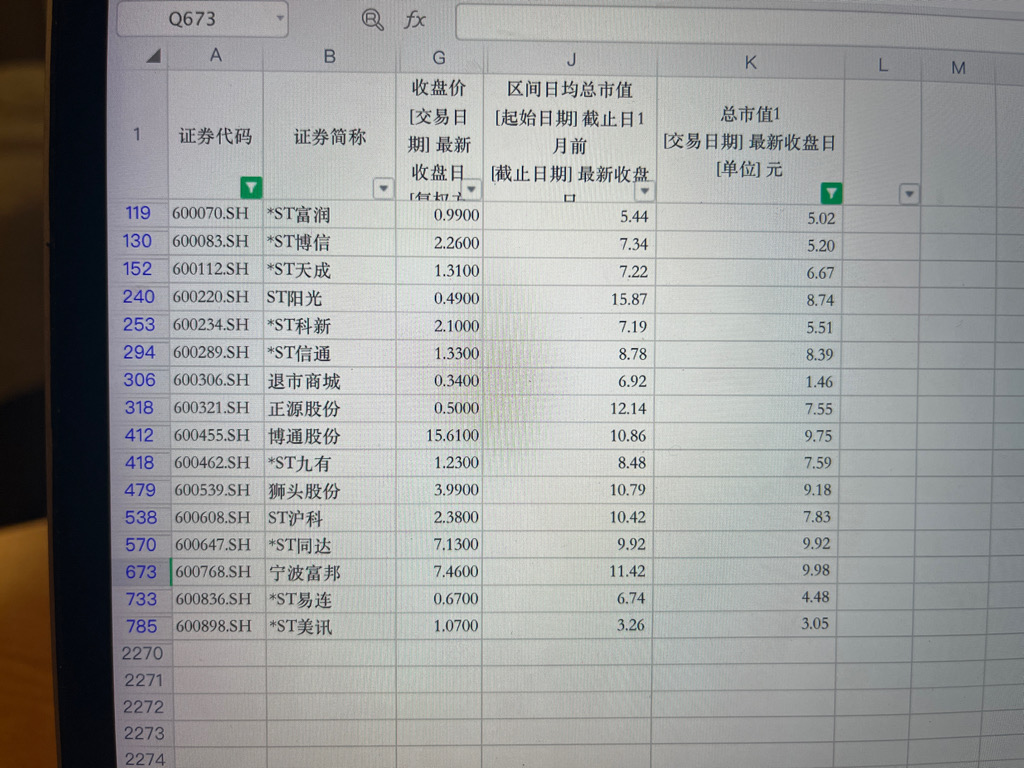Screen dimensions: 1024x768
Task: Select row header 119
Action: [x=138, y=213]
